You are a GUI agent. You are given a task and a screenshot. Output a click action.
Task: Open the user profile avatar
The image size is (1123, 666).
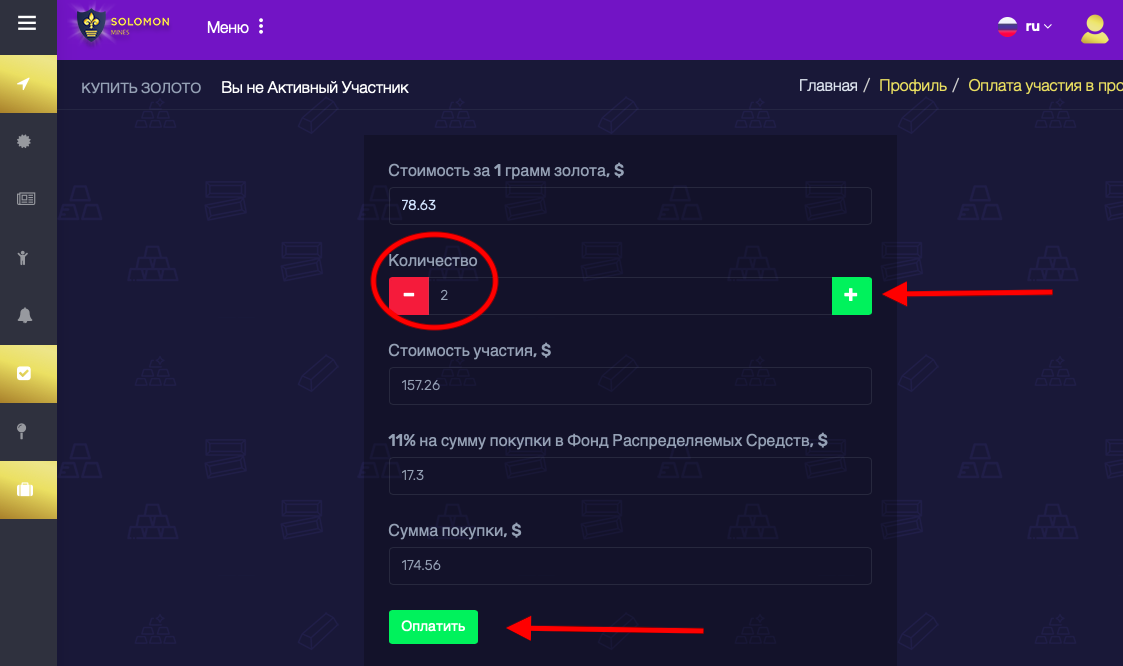[1094, 28]
